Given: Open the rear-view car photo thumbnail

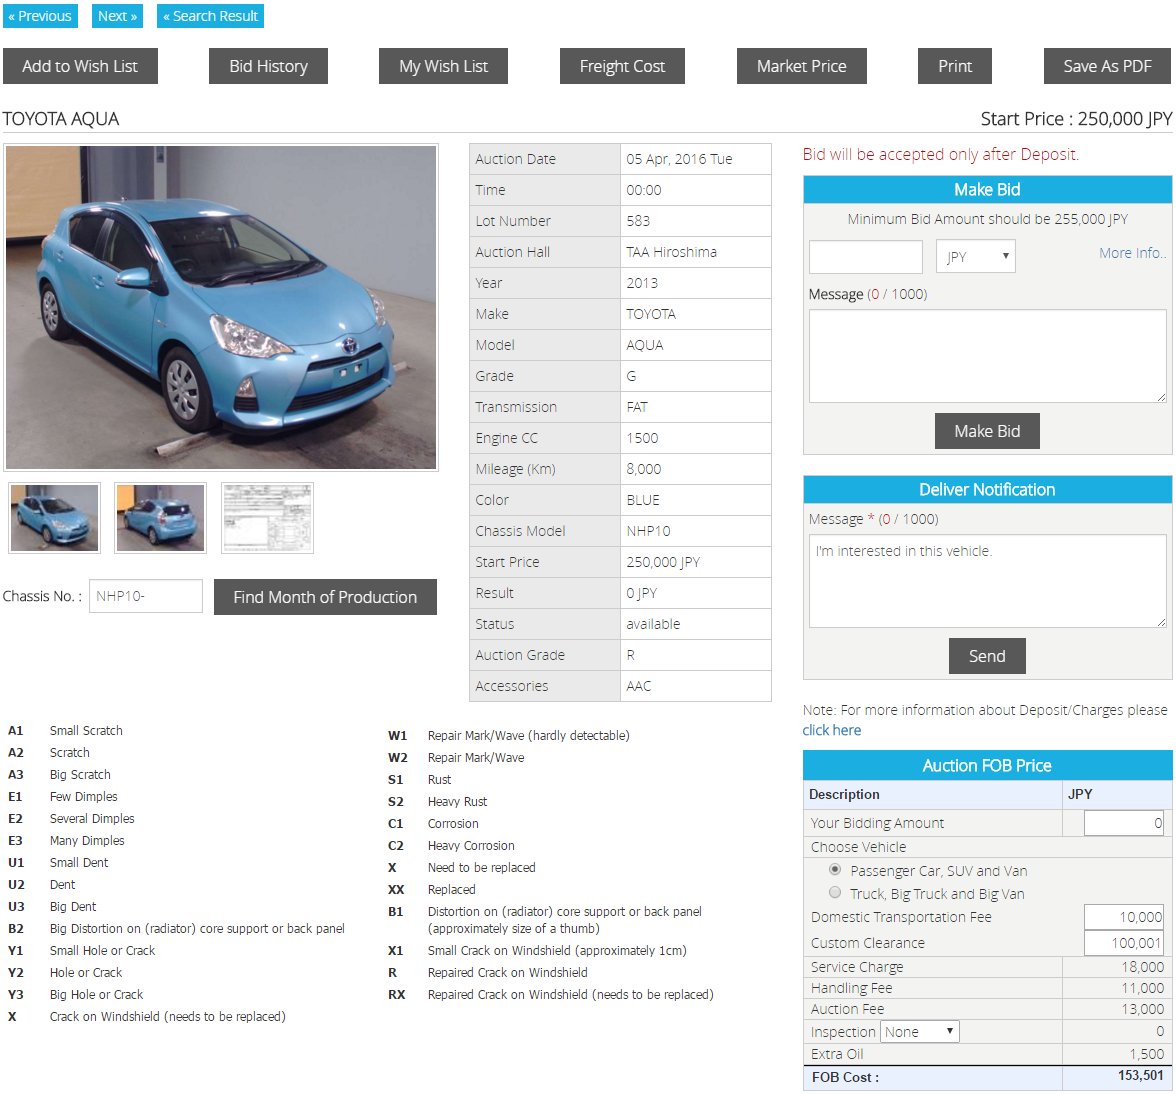Looking at the screenshot, I should click(x=159, y=517).
